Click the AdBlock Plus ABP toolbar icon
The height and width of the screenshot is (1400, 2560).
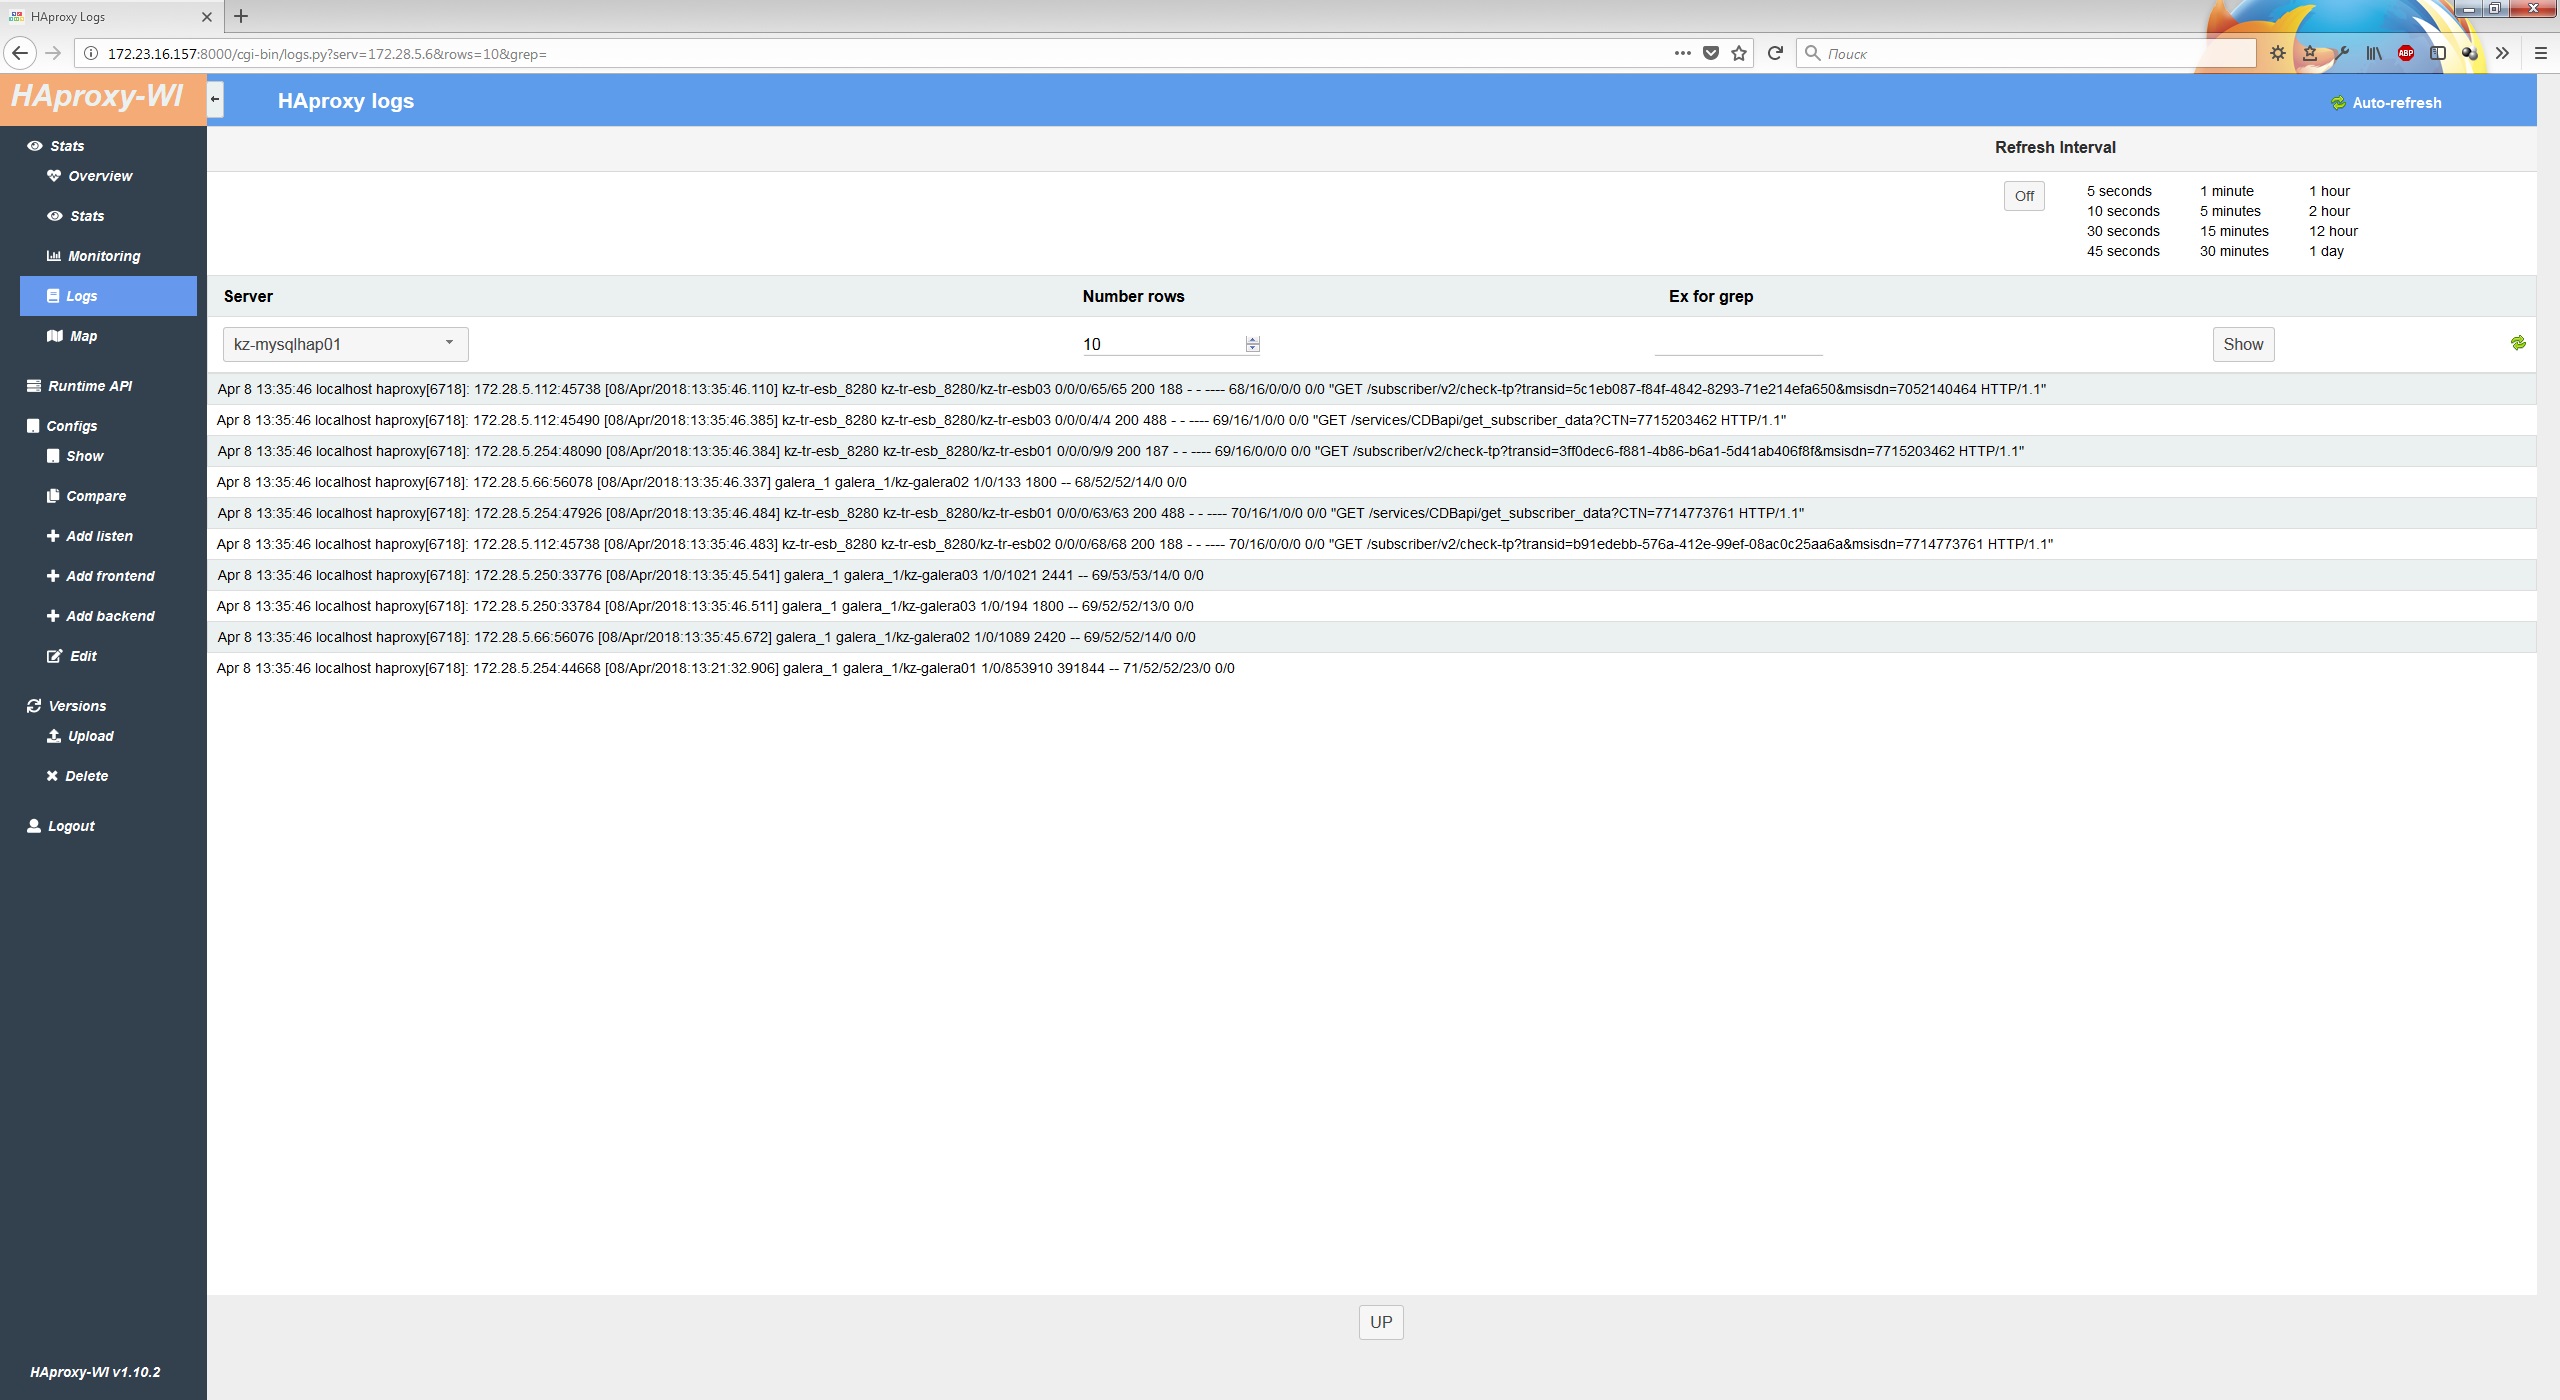[2406, 53]
